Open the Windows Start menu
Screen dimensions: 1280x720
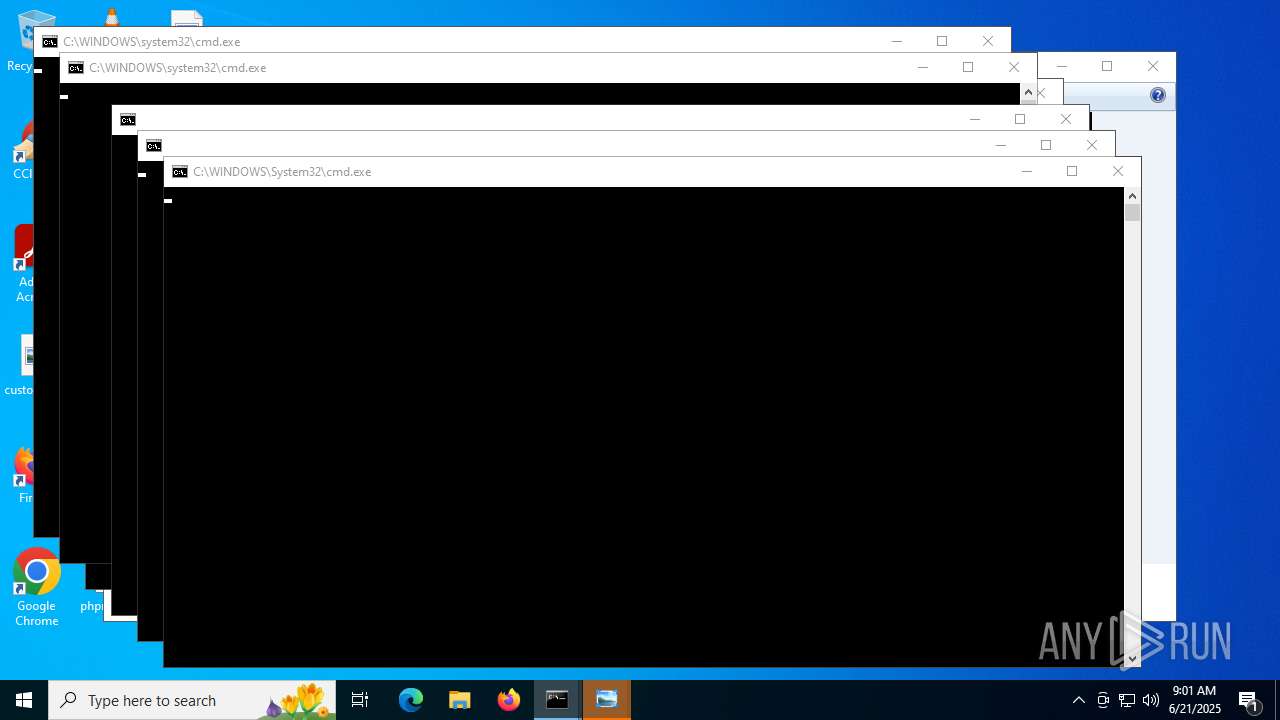tap(24, 700)
